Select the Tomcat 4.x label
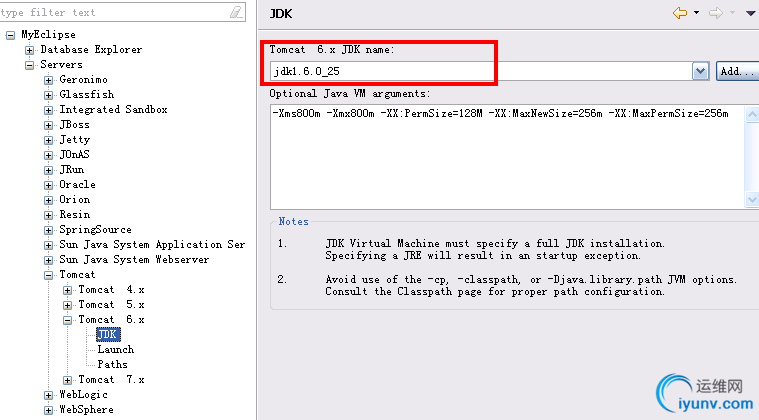 (111, 289)
